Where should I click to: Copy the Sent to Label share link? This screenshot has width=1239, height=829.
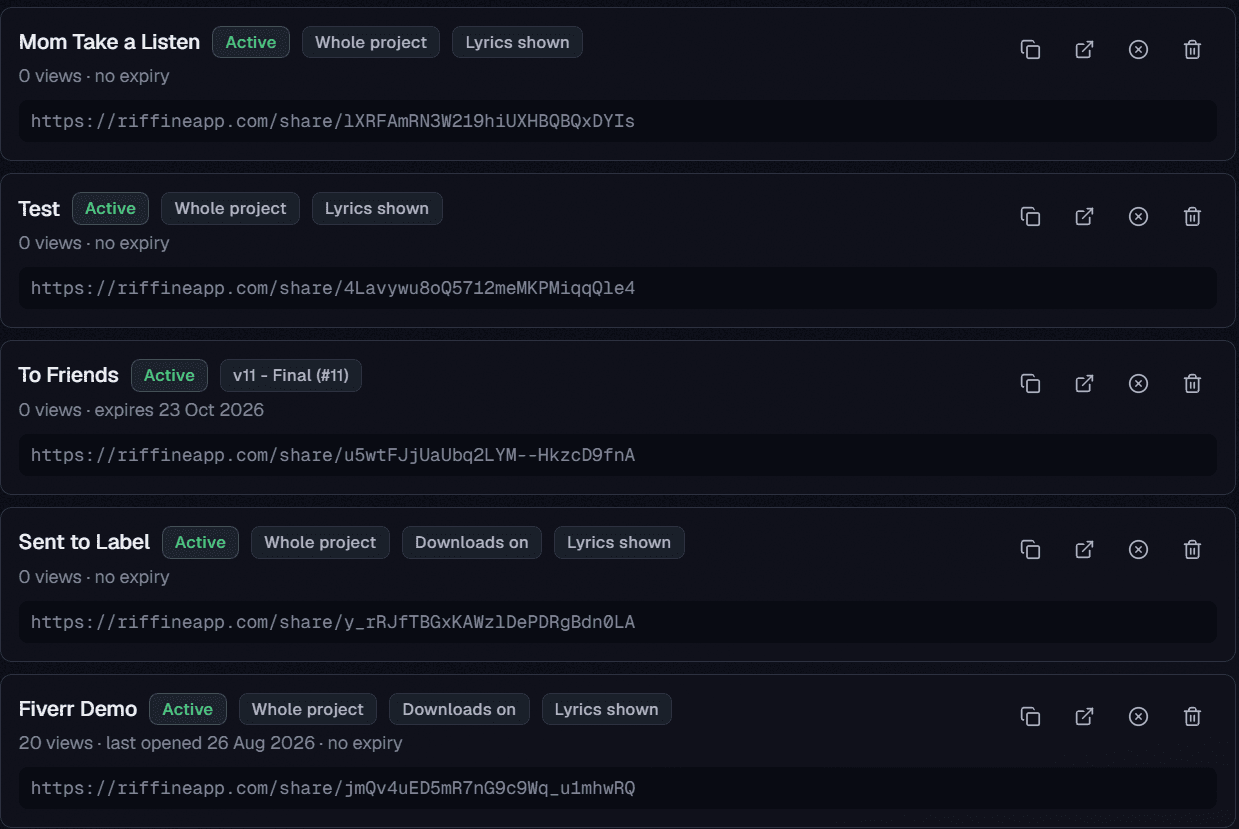coord(1030,549)
